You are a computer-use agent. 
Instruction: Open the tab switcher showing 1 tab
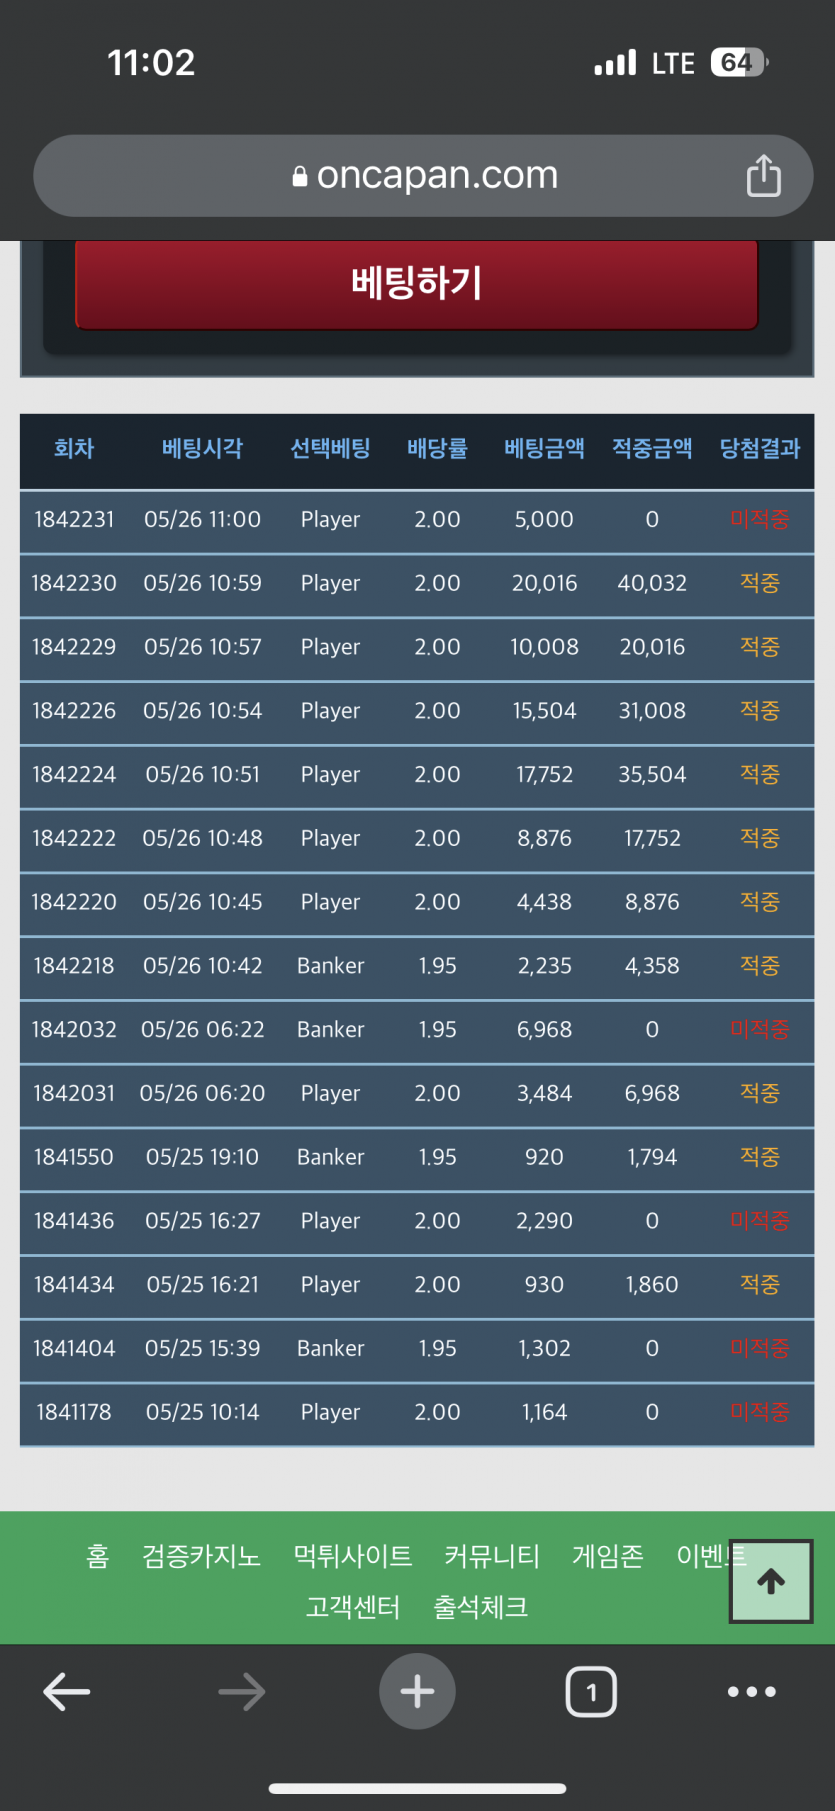tap(591, 1691)
